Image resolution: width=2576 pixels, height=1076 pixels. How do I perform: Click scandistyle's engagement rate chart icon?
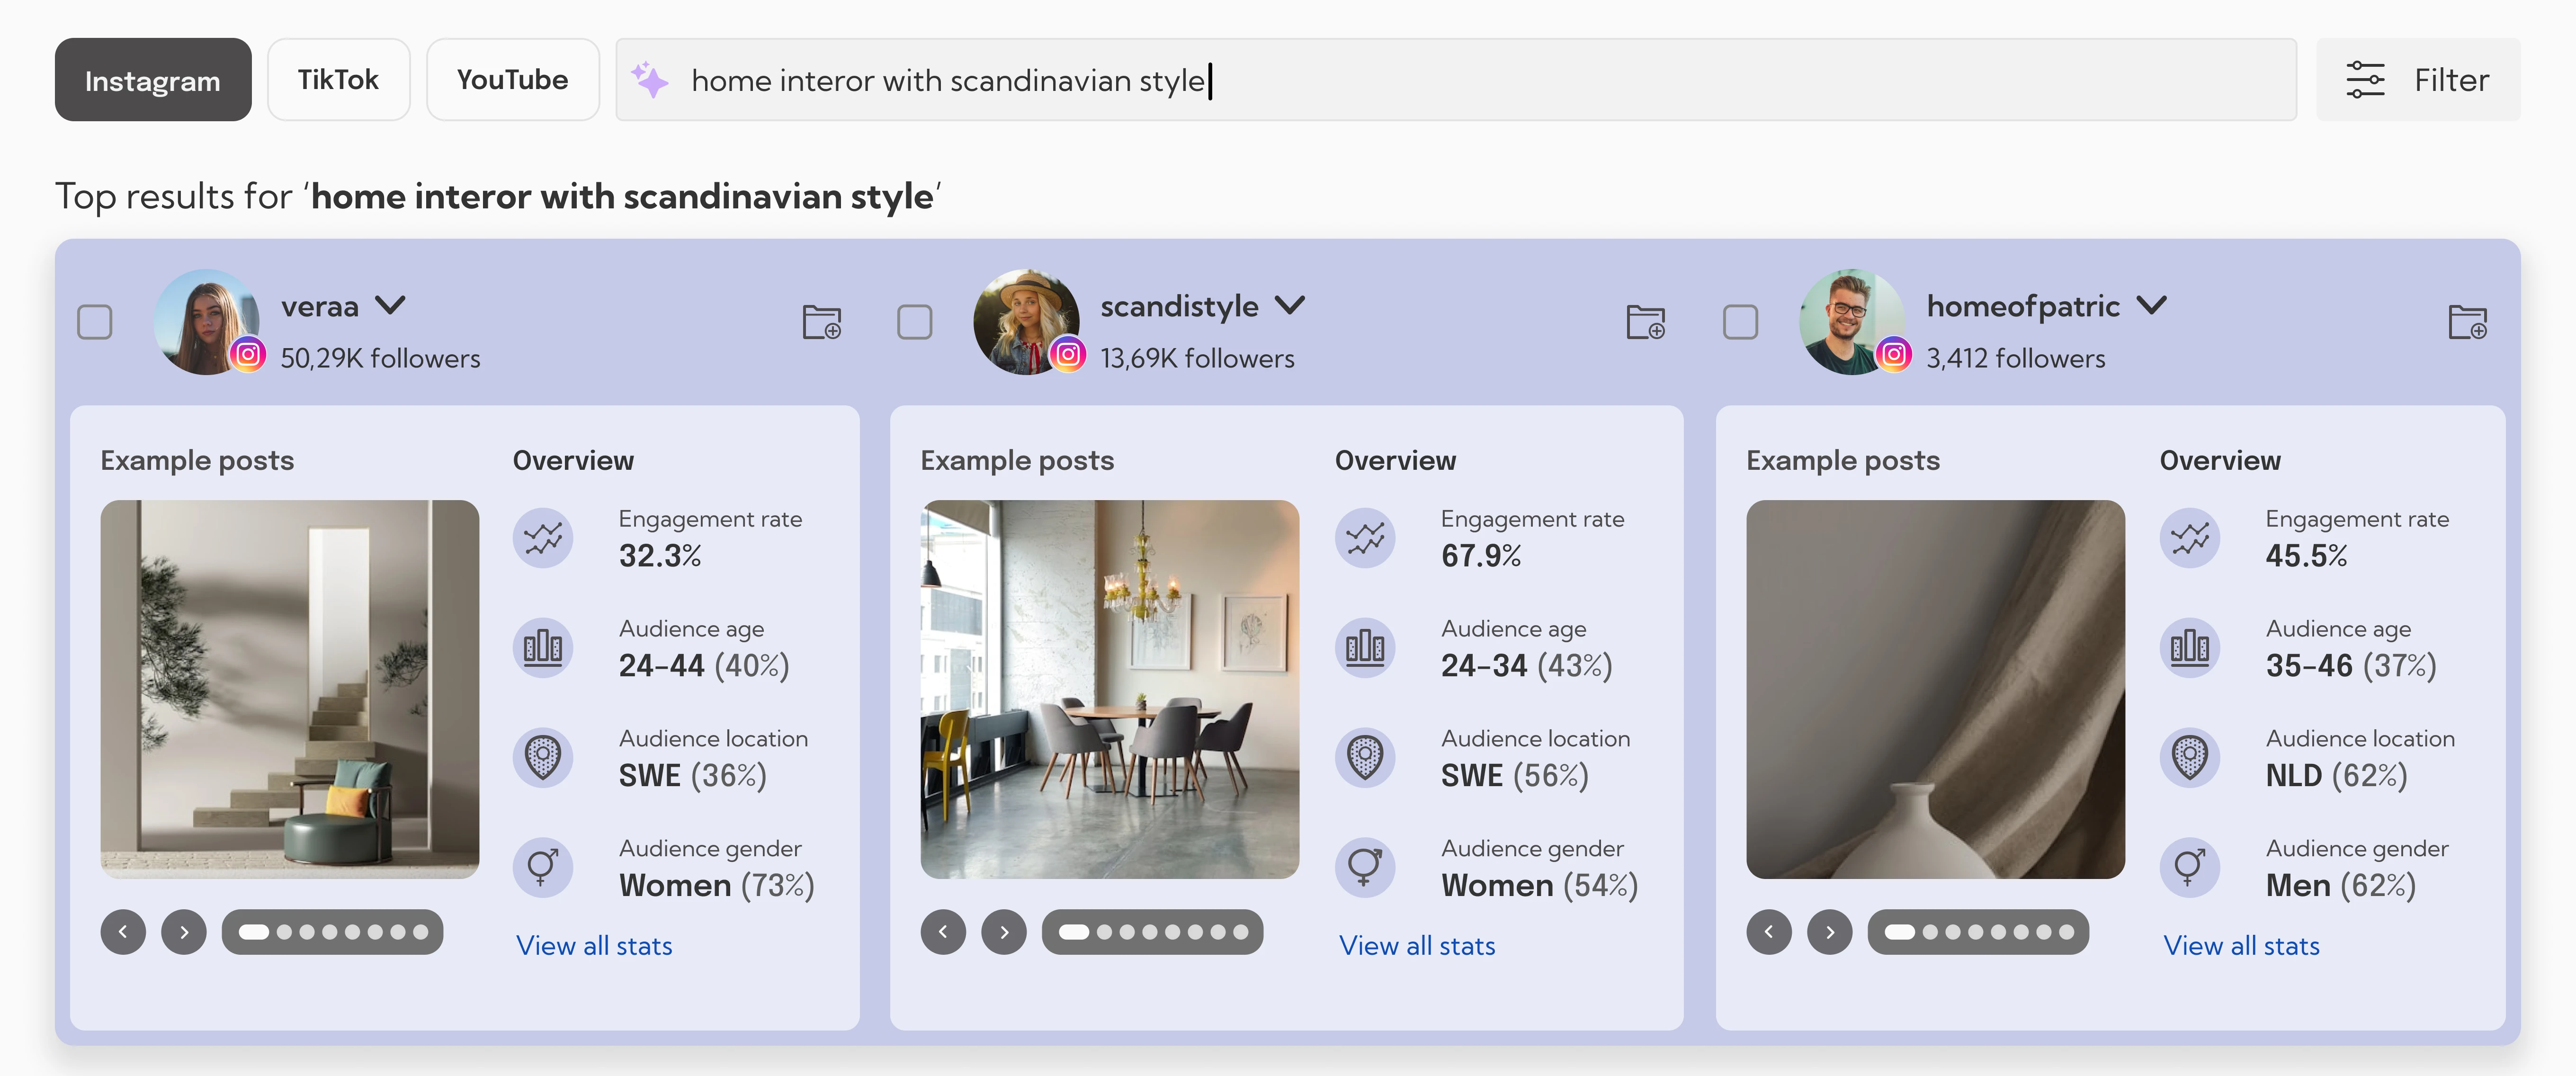pyautogui.click(x=1365, y=538)
